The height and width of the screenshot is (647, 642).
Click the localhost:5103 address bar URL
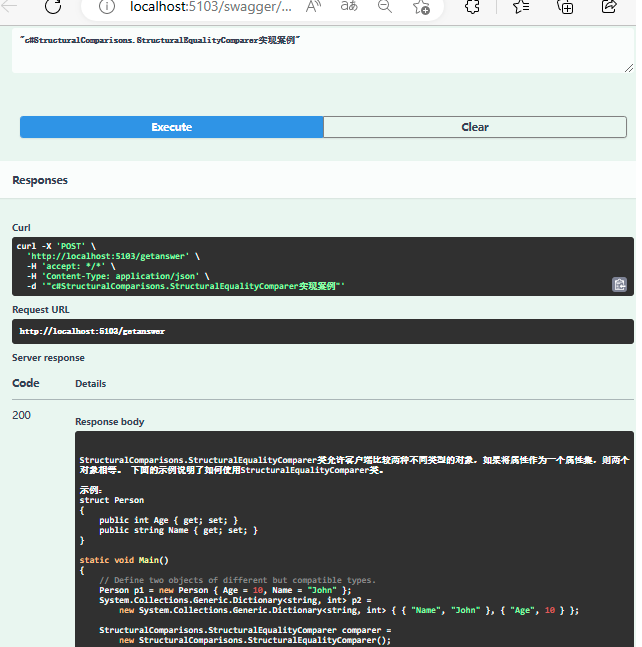pyautogui.click(x=211, y=7)
